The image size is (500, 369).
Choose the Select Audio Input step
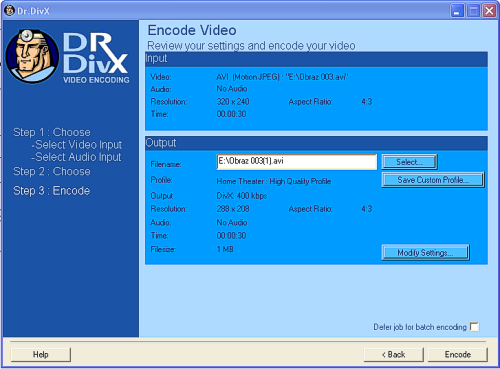[x=76, y=157]
